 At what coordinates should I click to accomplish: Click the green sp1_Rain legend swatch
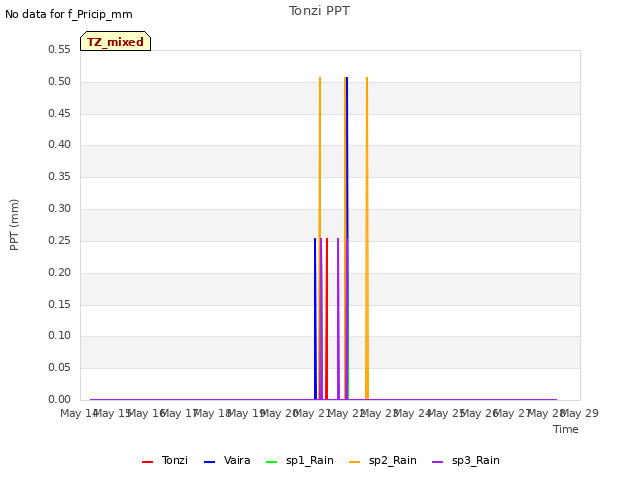pyautogui.click(x=271, y=462)
